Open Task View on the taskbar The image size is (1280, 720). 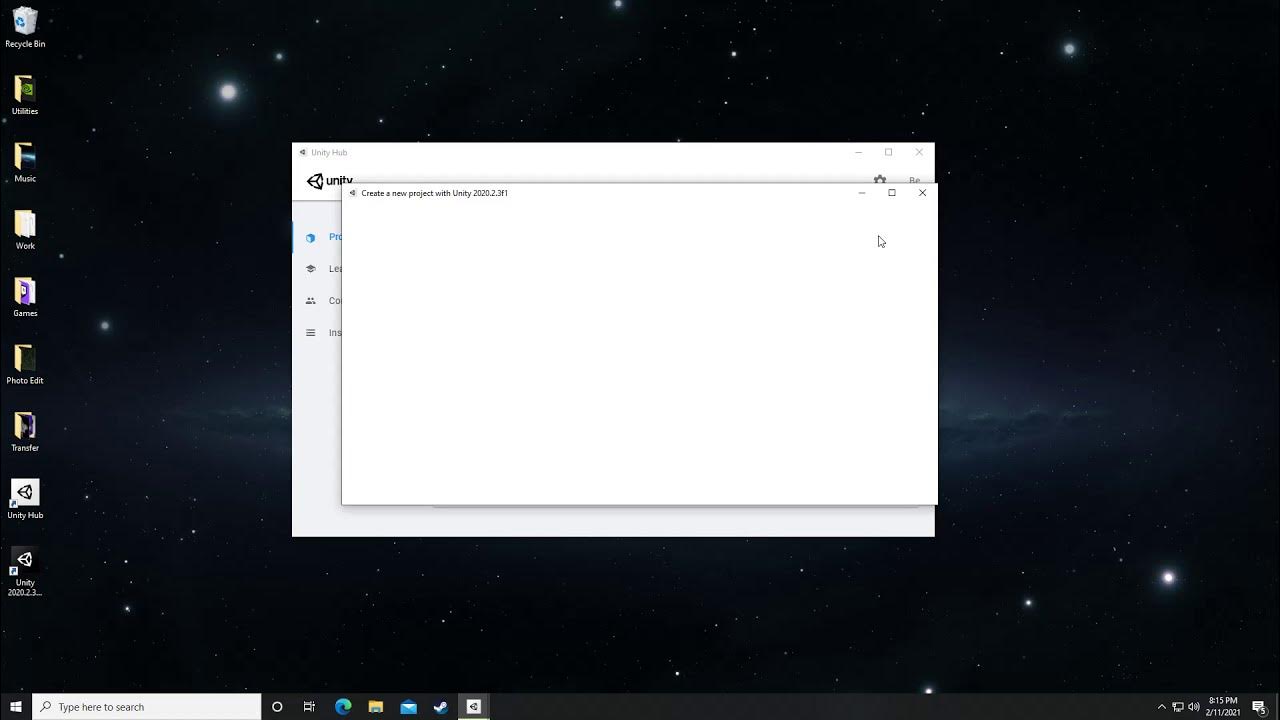[x=309, y=707]
